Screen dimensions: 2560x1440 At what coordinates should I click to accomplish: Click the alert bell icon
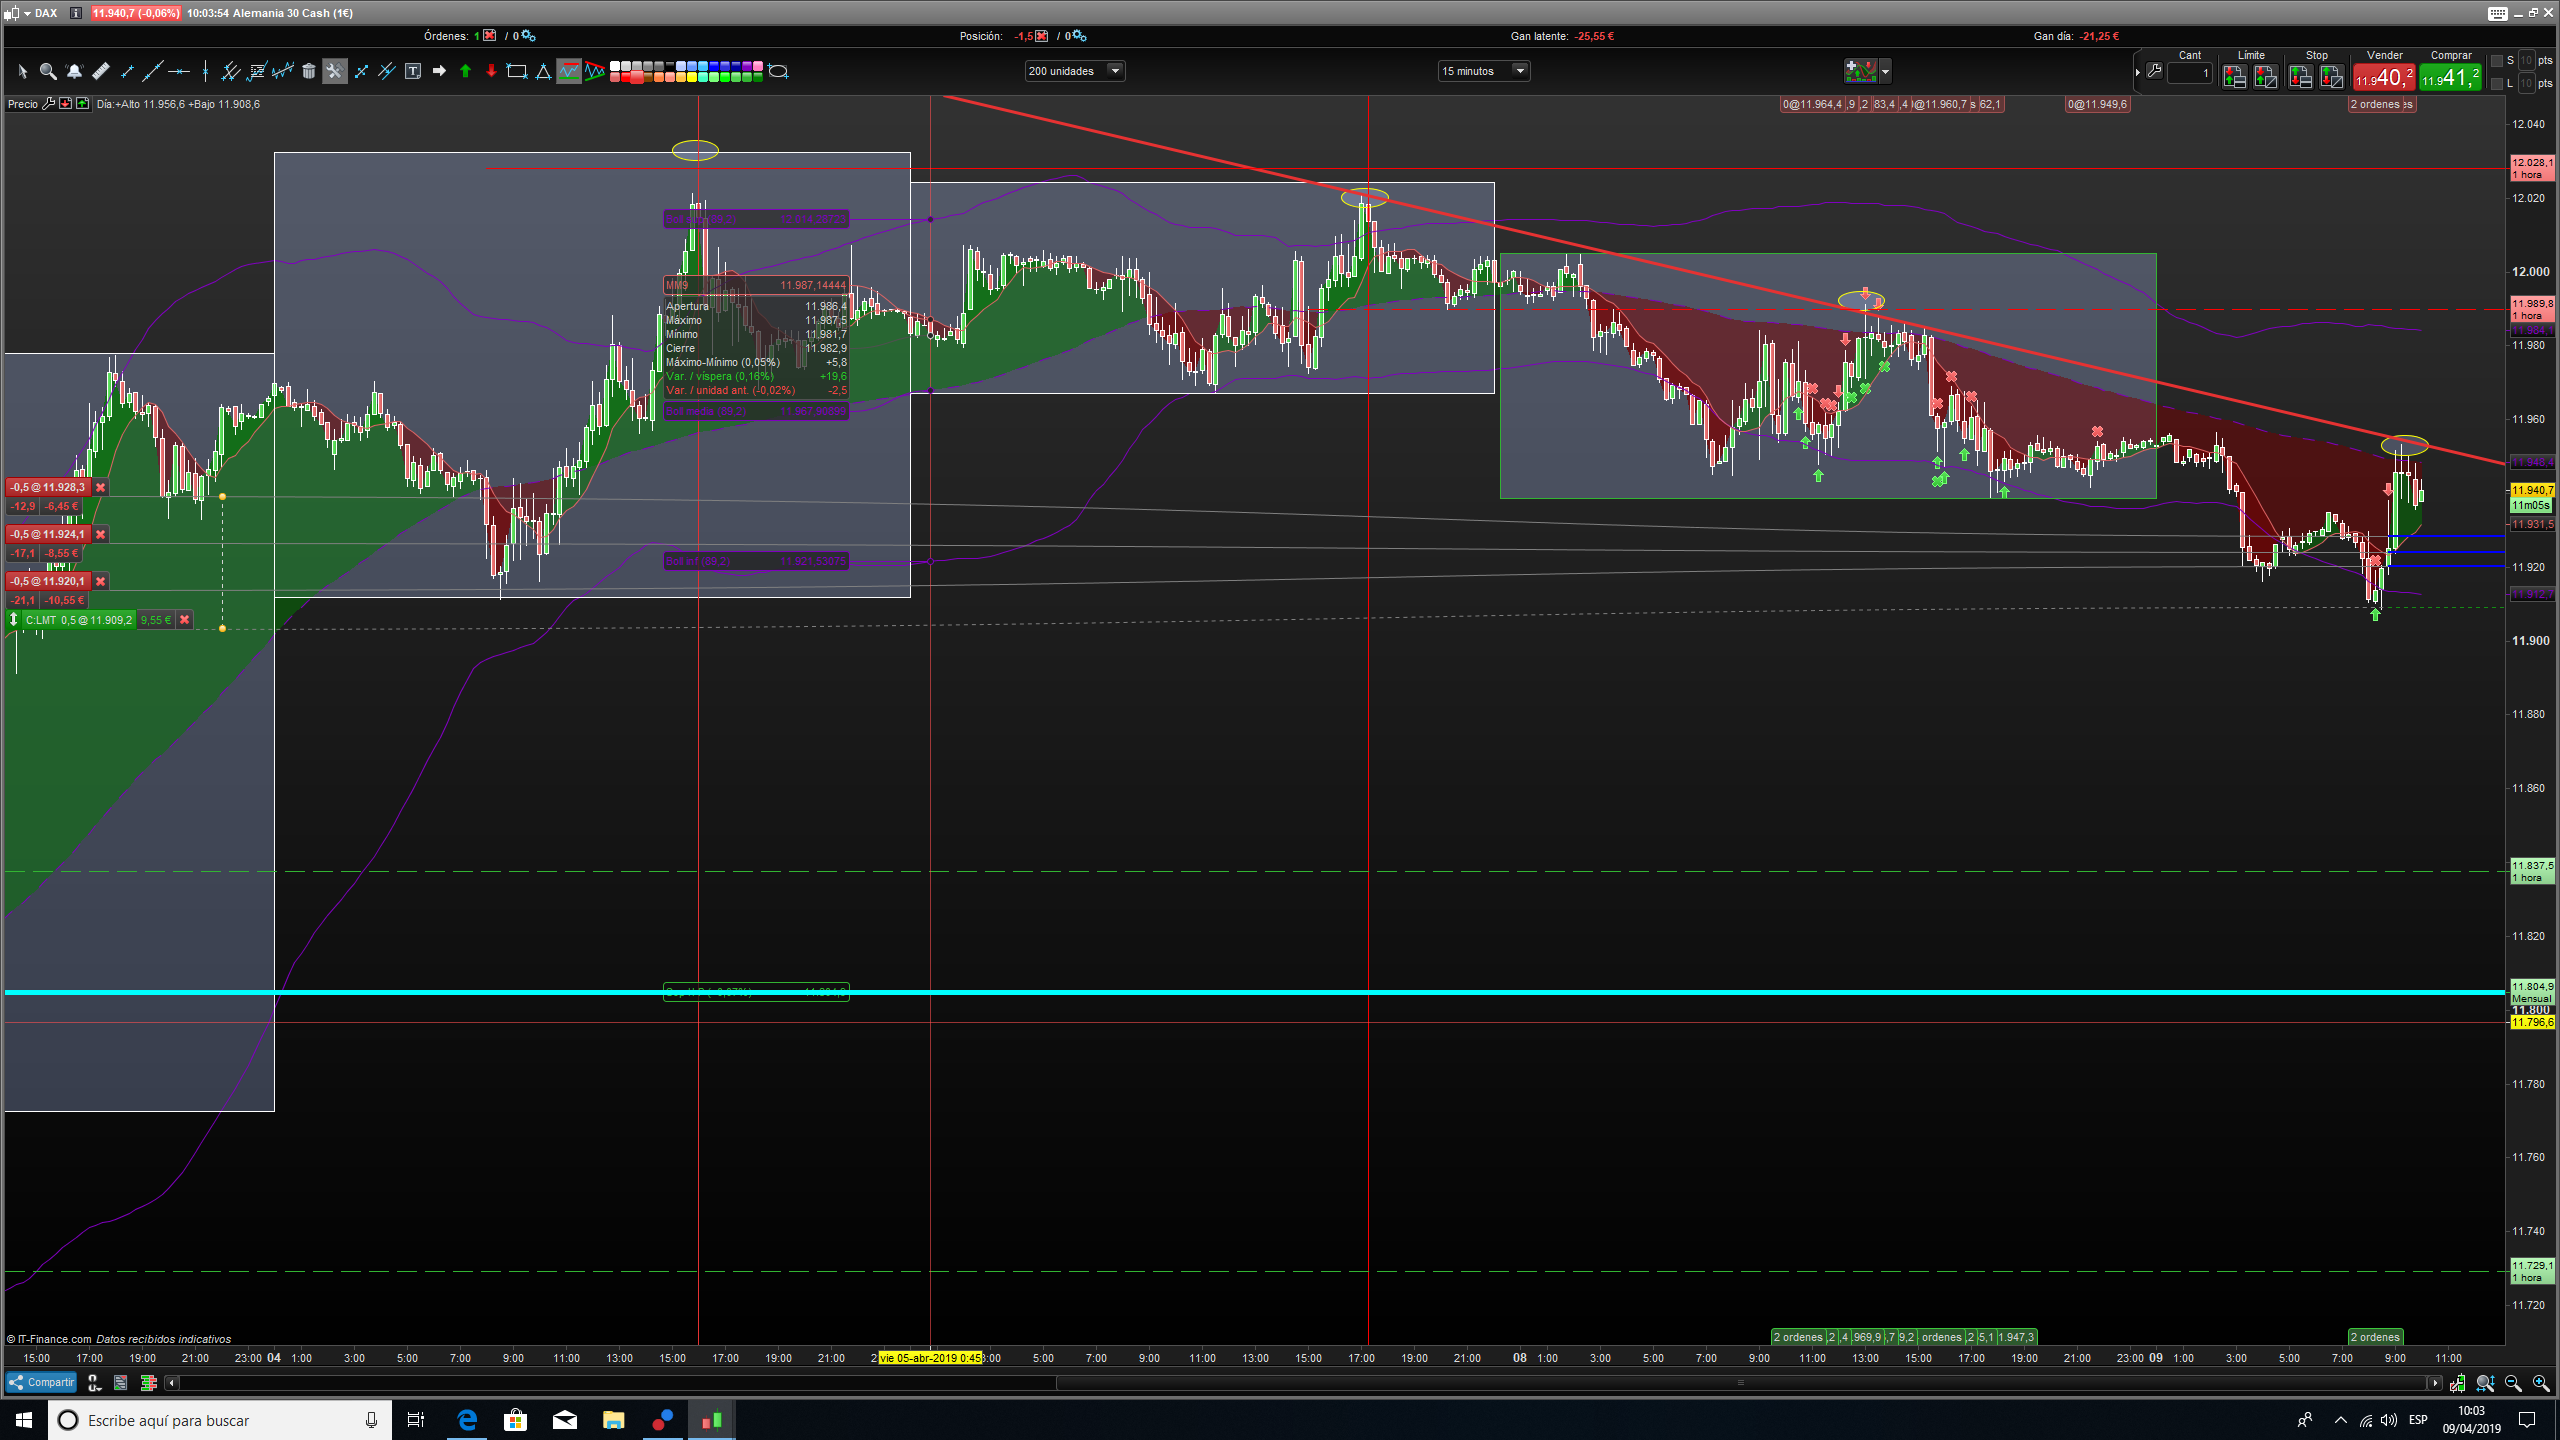[x=74, y=71]
